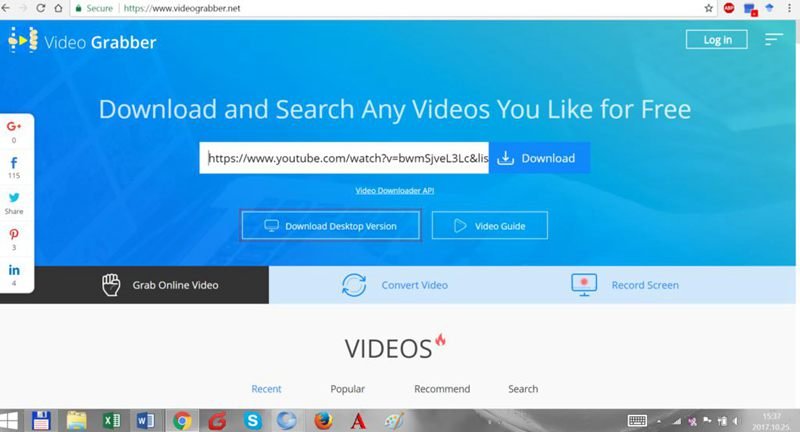The height and width of the screenshot is (432, 800).
Task: Open Google Chrome from the taskbar
Action: [182, 421]
